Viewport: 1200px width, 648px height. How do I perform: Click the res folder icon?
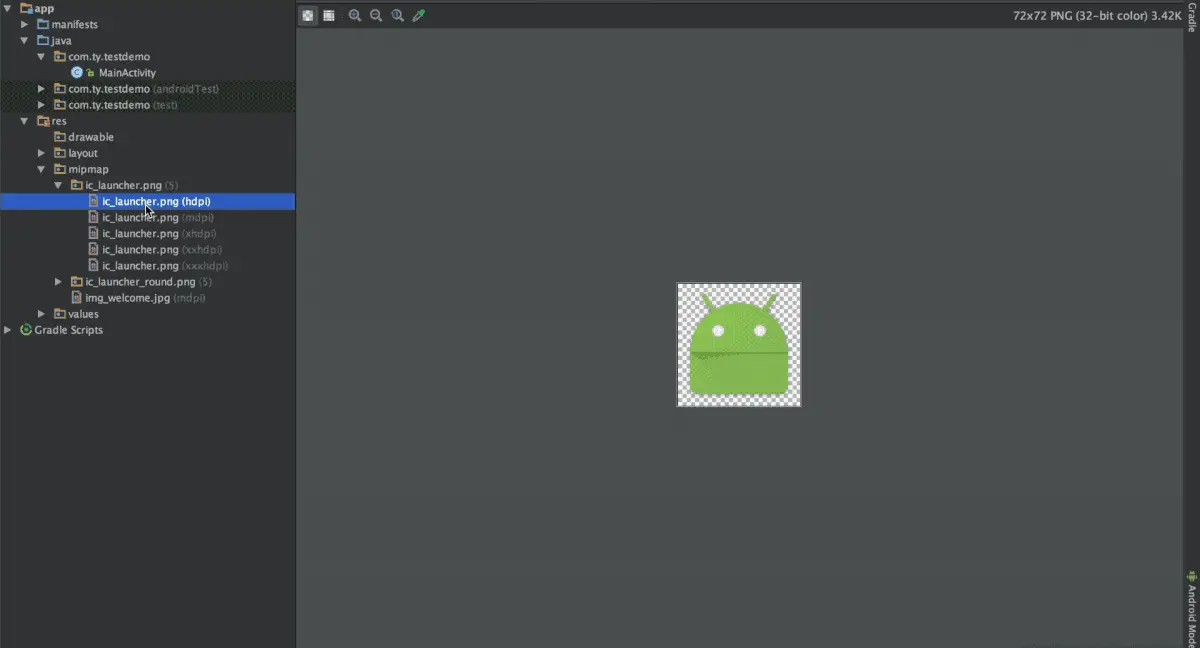click(x=43, y=121)
